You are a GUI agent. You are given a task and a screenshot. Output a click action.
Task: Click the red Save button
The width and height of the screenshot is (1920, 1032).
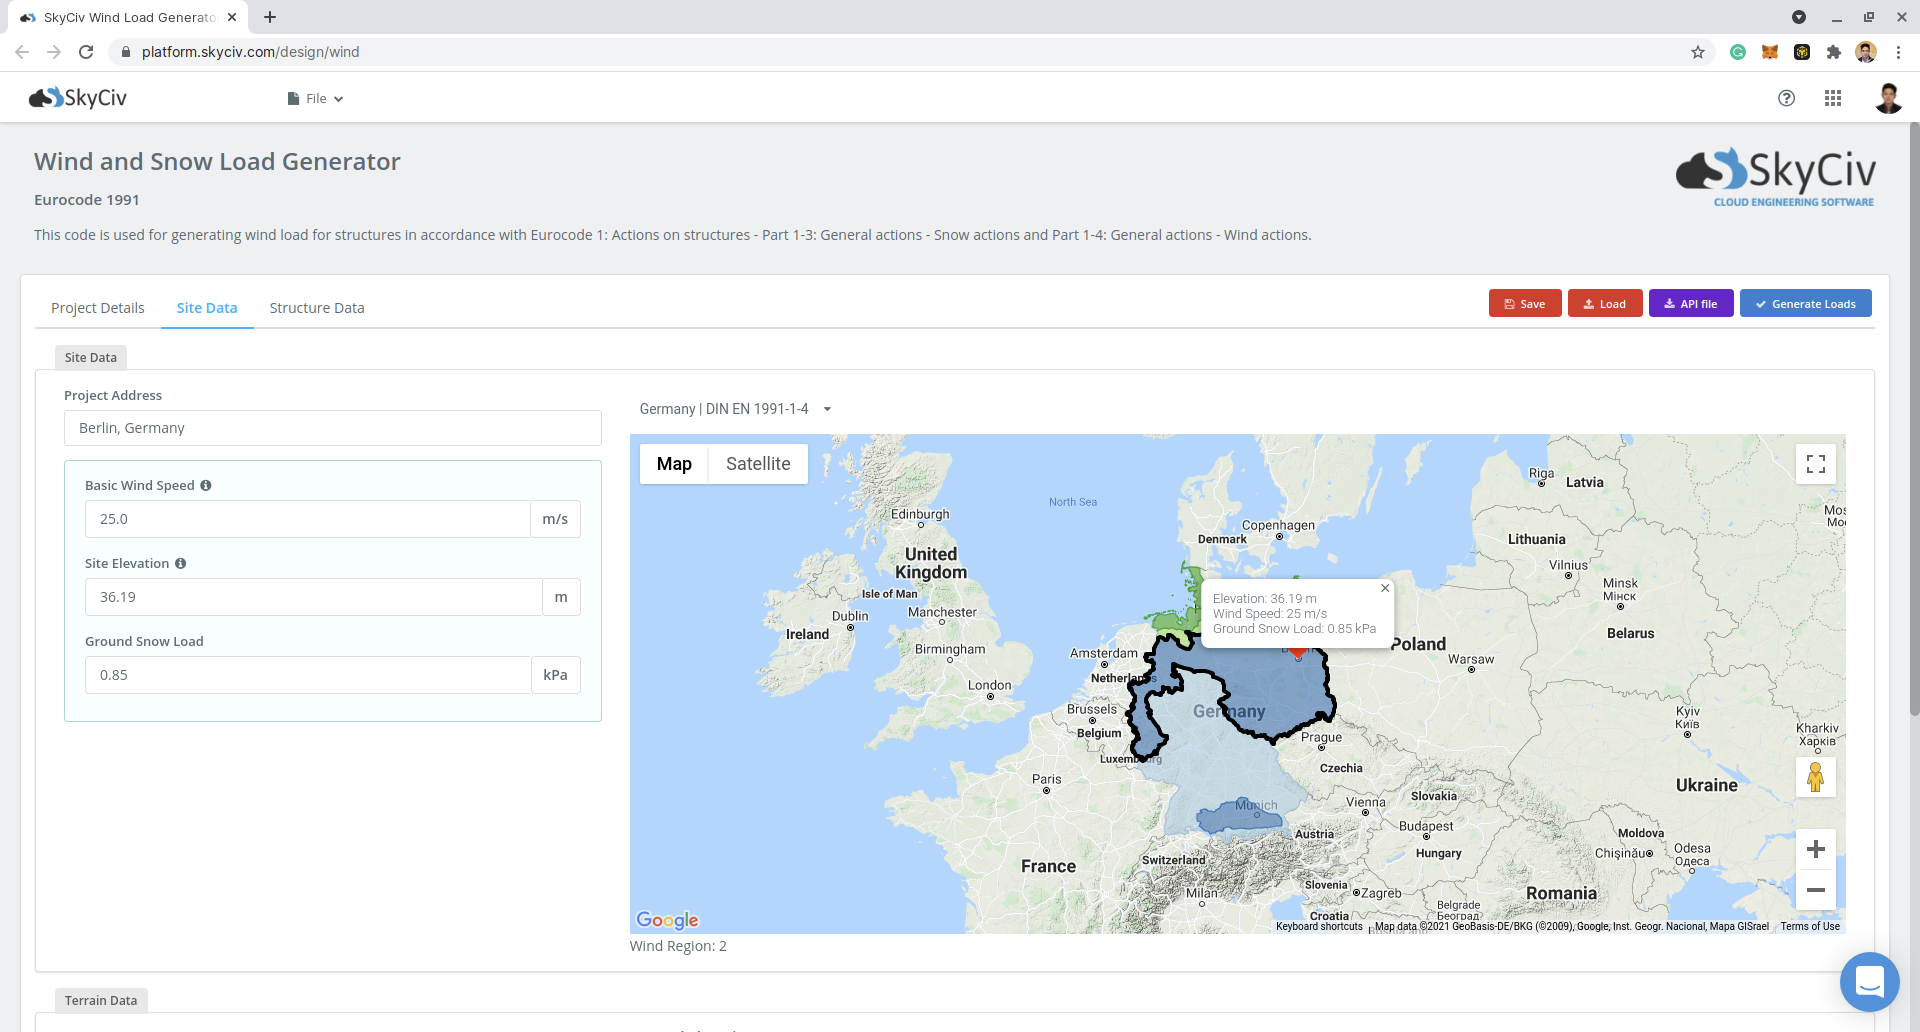click(x=1524, y=304)
